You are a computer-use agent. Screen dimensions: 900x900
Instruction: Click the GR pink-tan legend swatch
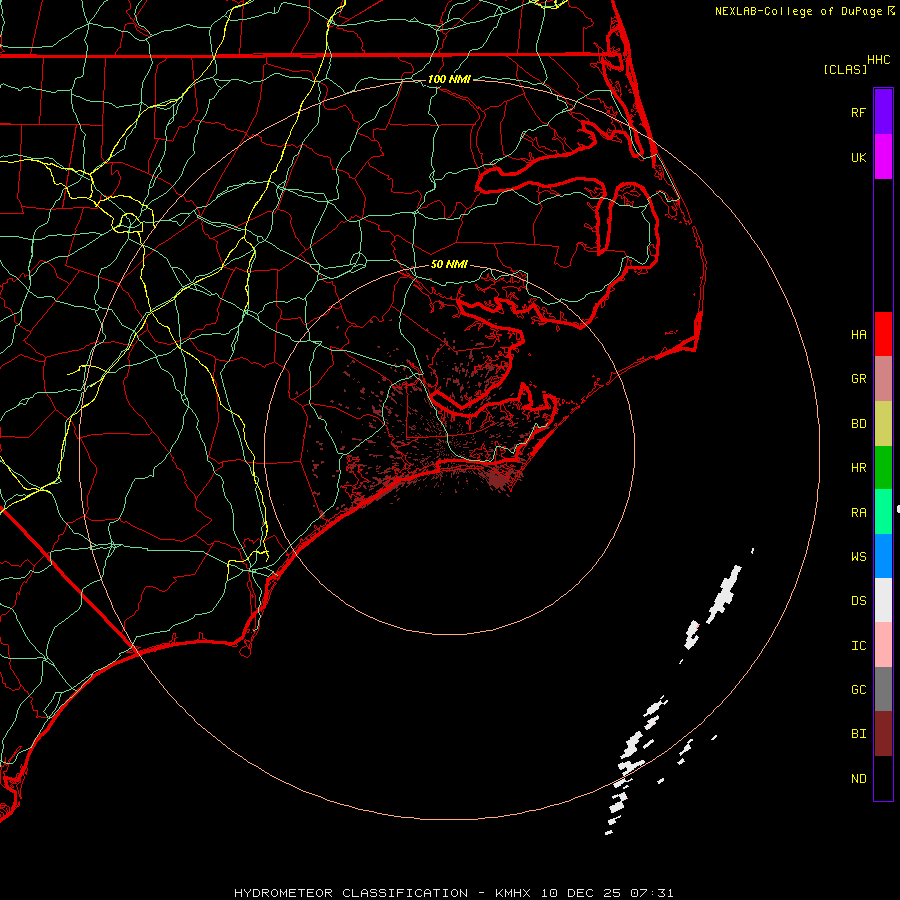pos(883,379)
